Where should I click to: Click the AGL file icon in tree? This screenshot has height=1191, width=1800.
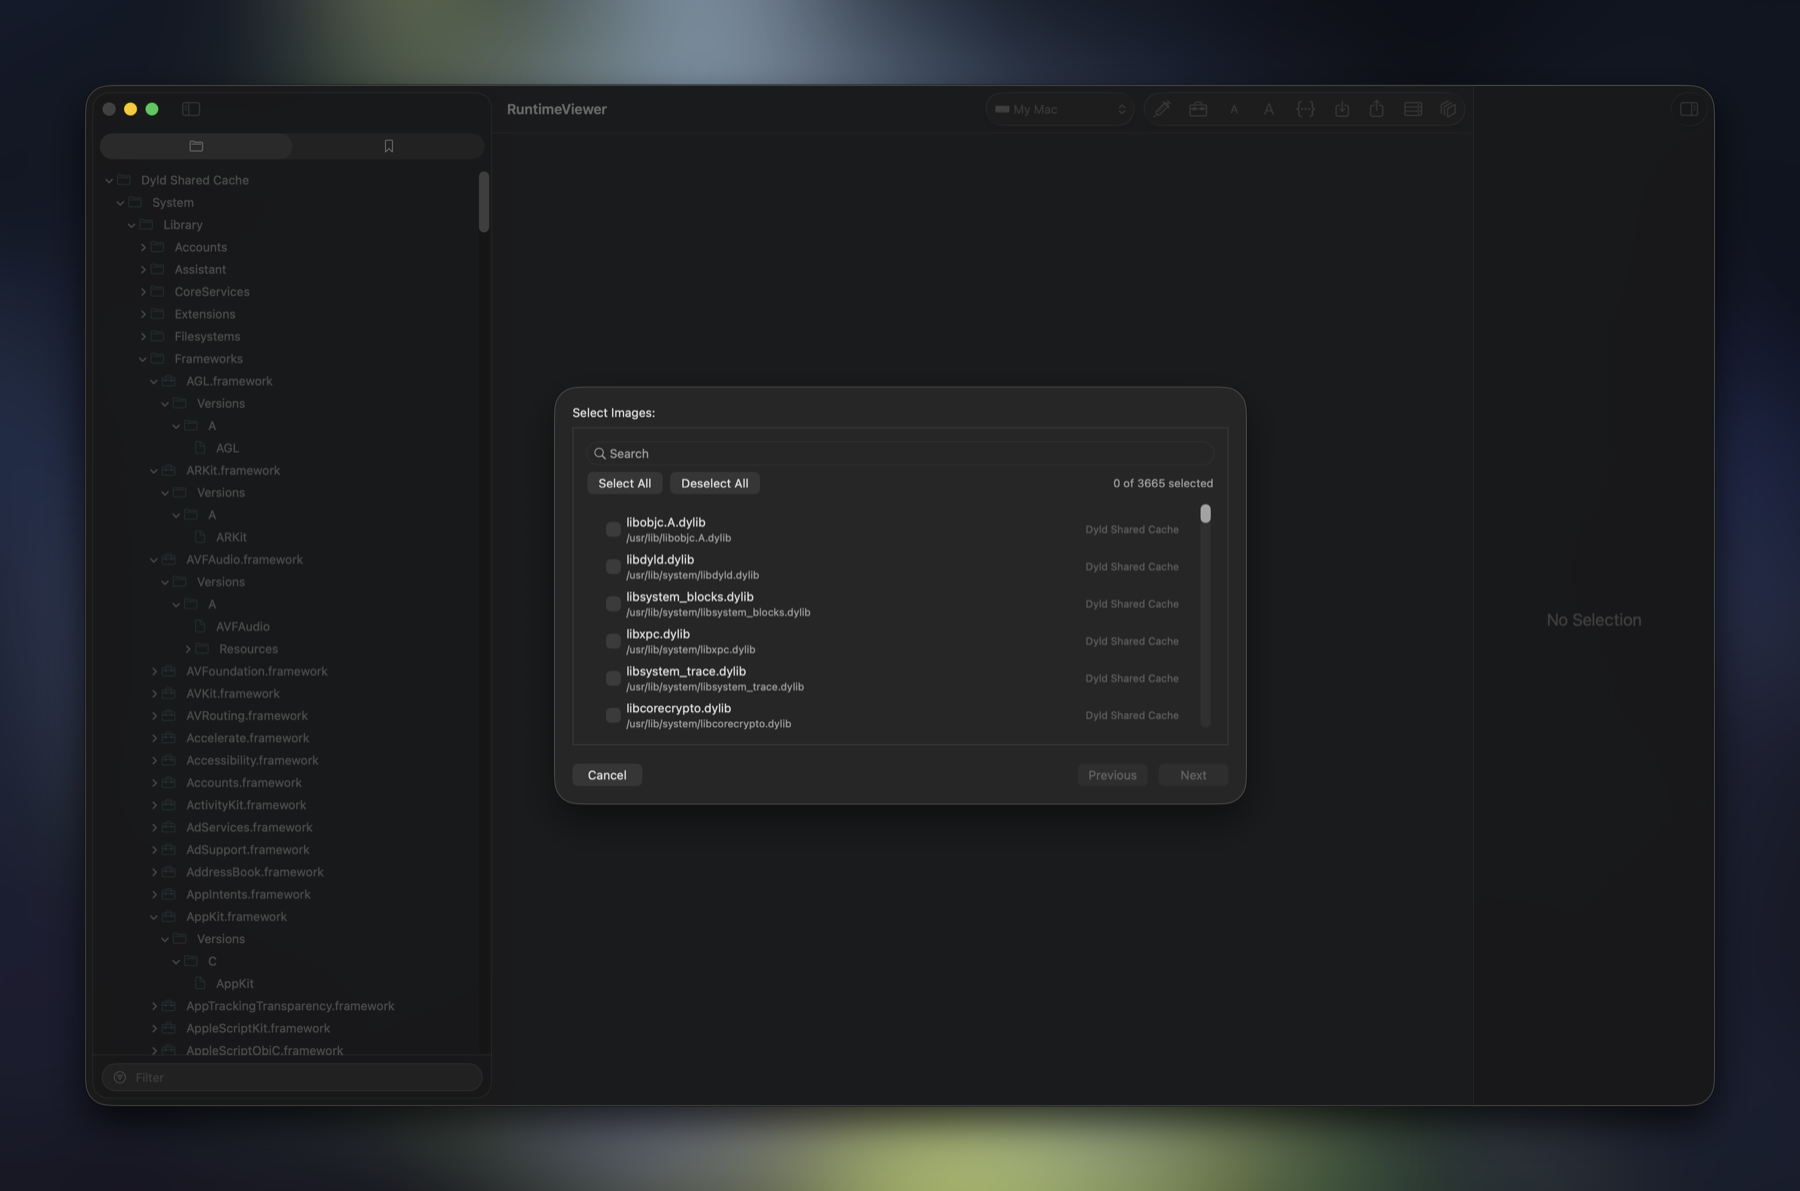coord(200,448)
